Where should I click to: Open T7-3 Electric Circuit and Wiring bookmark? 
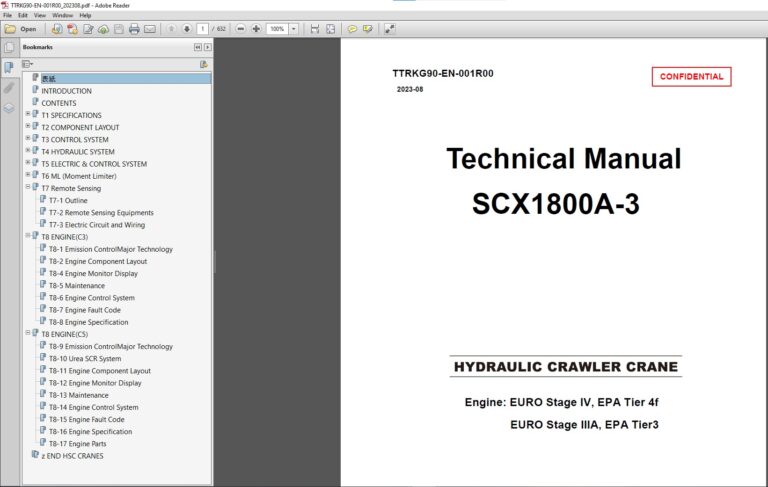97,225
